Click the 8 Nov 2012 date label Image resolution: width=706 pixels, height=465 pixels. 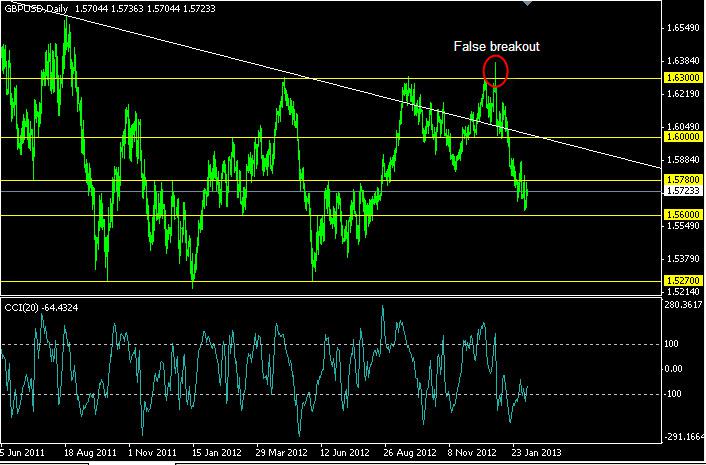[474, 452]
